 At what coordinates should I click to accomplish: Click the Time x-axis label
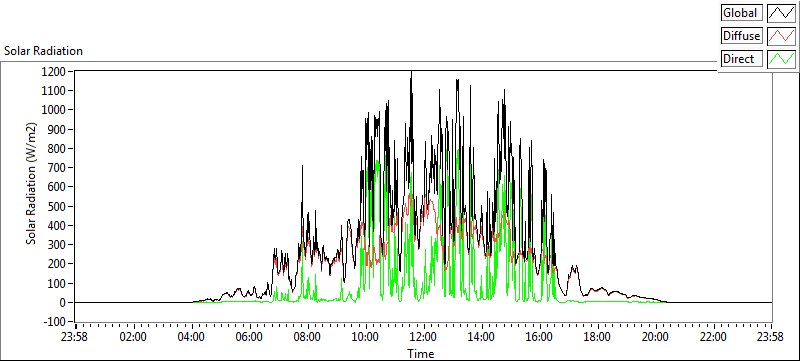(x=421, y=353)
